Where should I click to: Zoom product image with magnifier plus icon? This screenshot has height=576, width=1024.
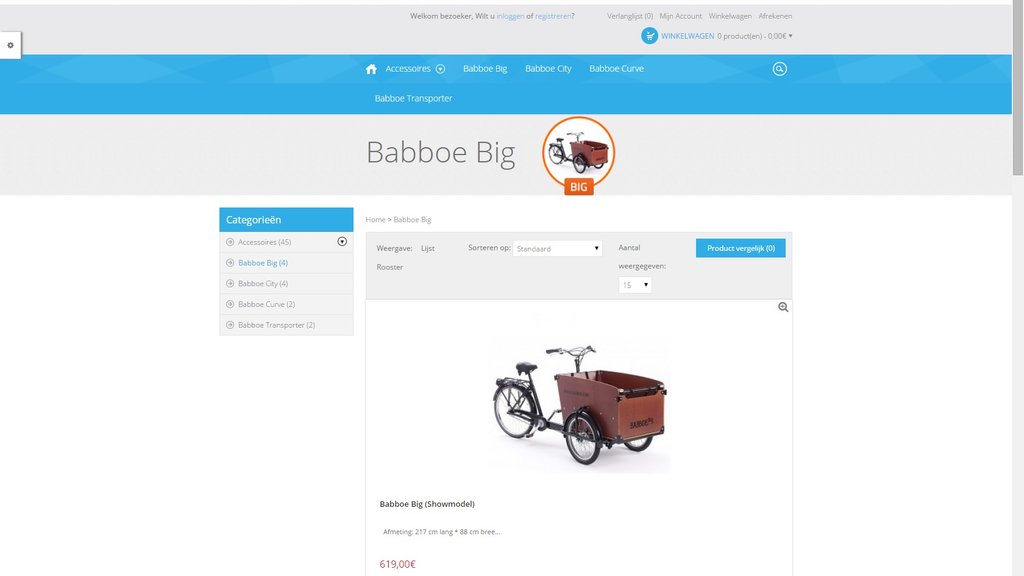[x=783, y=307]
